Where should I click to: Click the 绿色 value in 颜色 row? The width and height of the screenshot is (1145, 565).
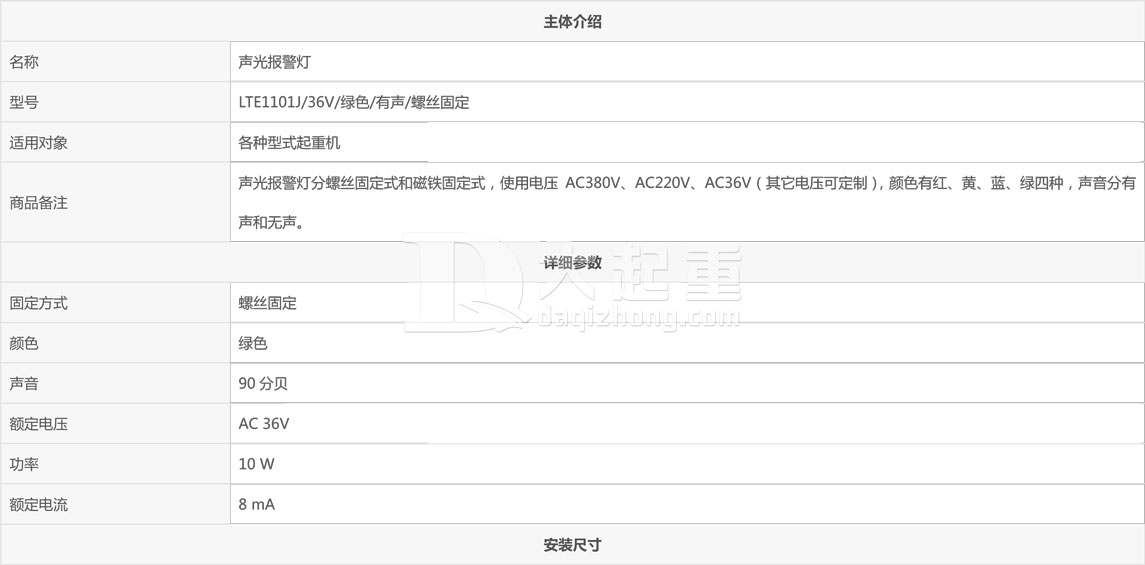[253, 344]
